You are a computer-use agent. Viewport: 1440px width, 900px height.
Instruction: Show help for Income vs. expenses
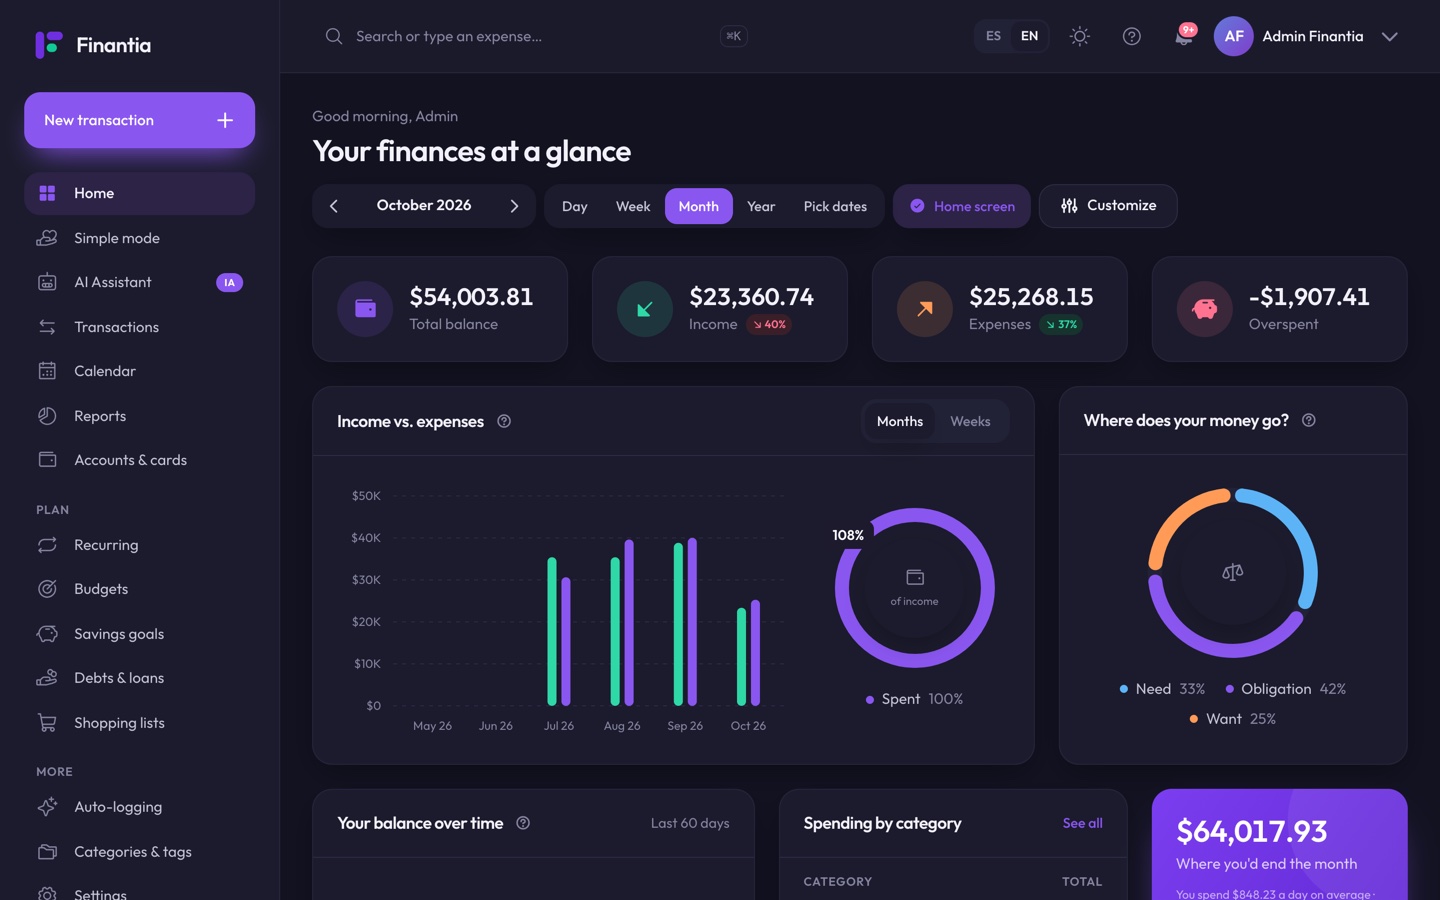[504, 421]
